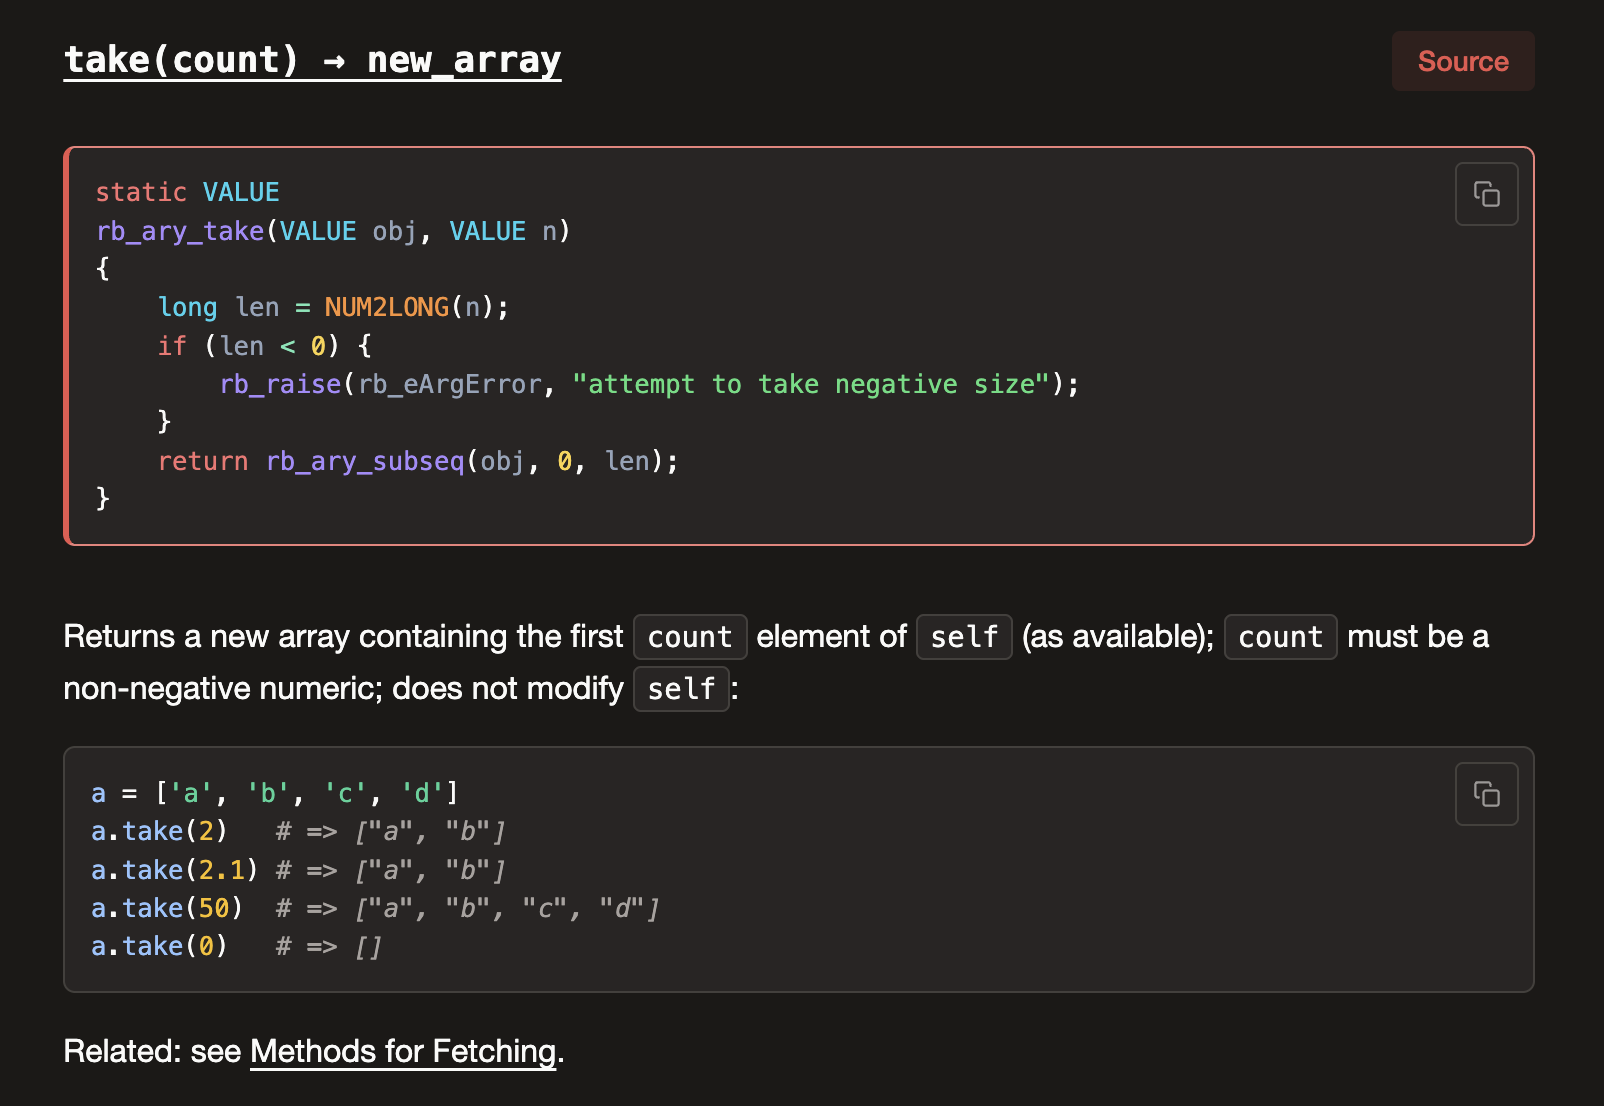Select the inline count code token
This screenshot has height=1106, width=1604.
pyautogui.click(x=689, y=636)
